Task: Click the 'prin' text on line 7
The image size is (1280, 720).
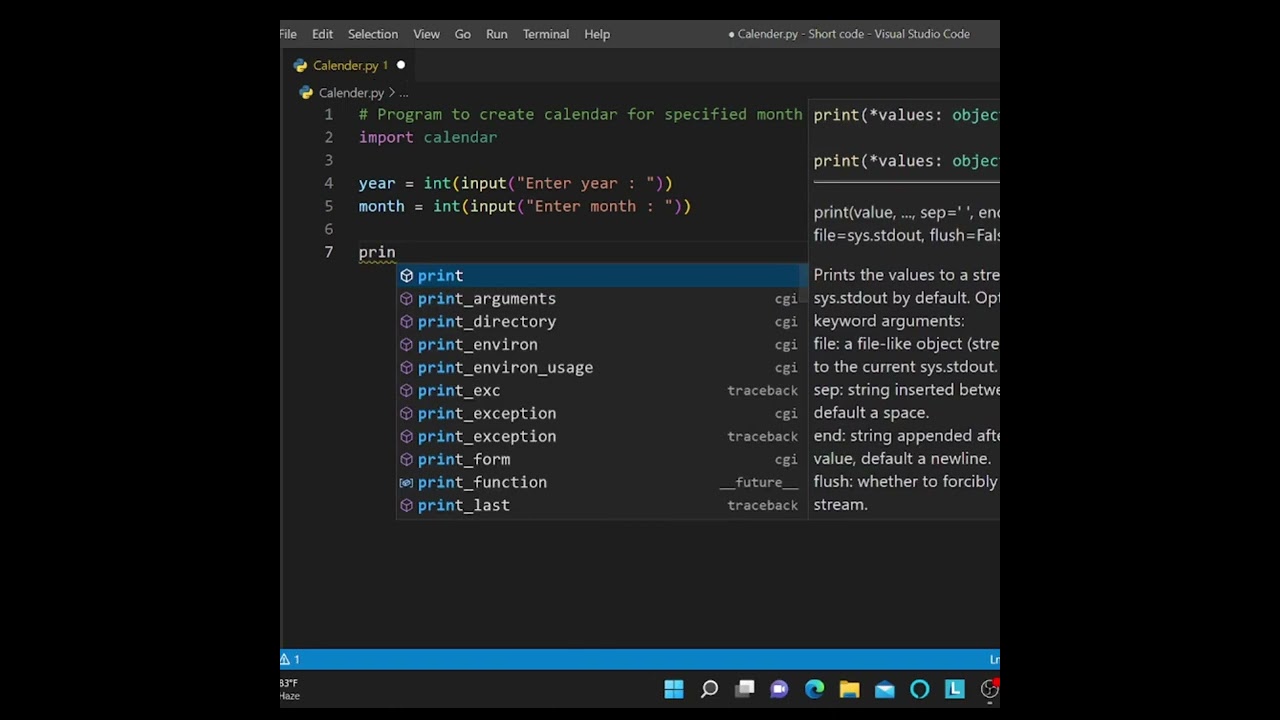Action: coord(377,253)
